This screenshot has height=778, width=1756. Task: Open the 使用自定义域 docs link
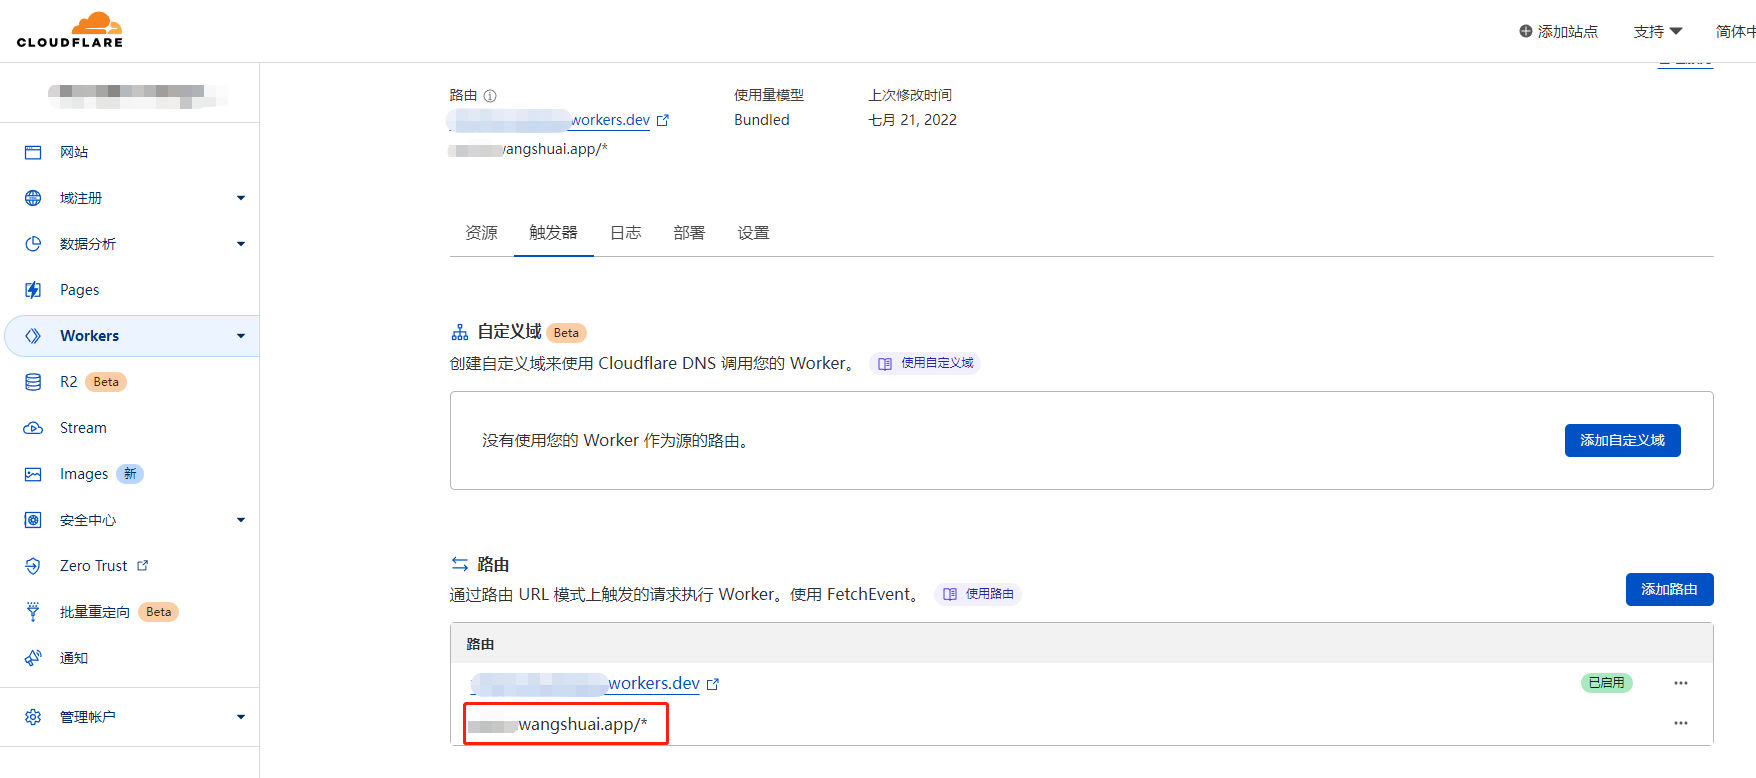925,363
